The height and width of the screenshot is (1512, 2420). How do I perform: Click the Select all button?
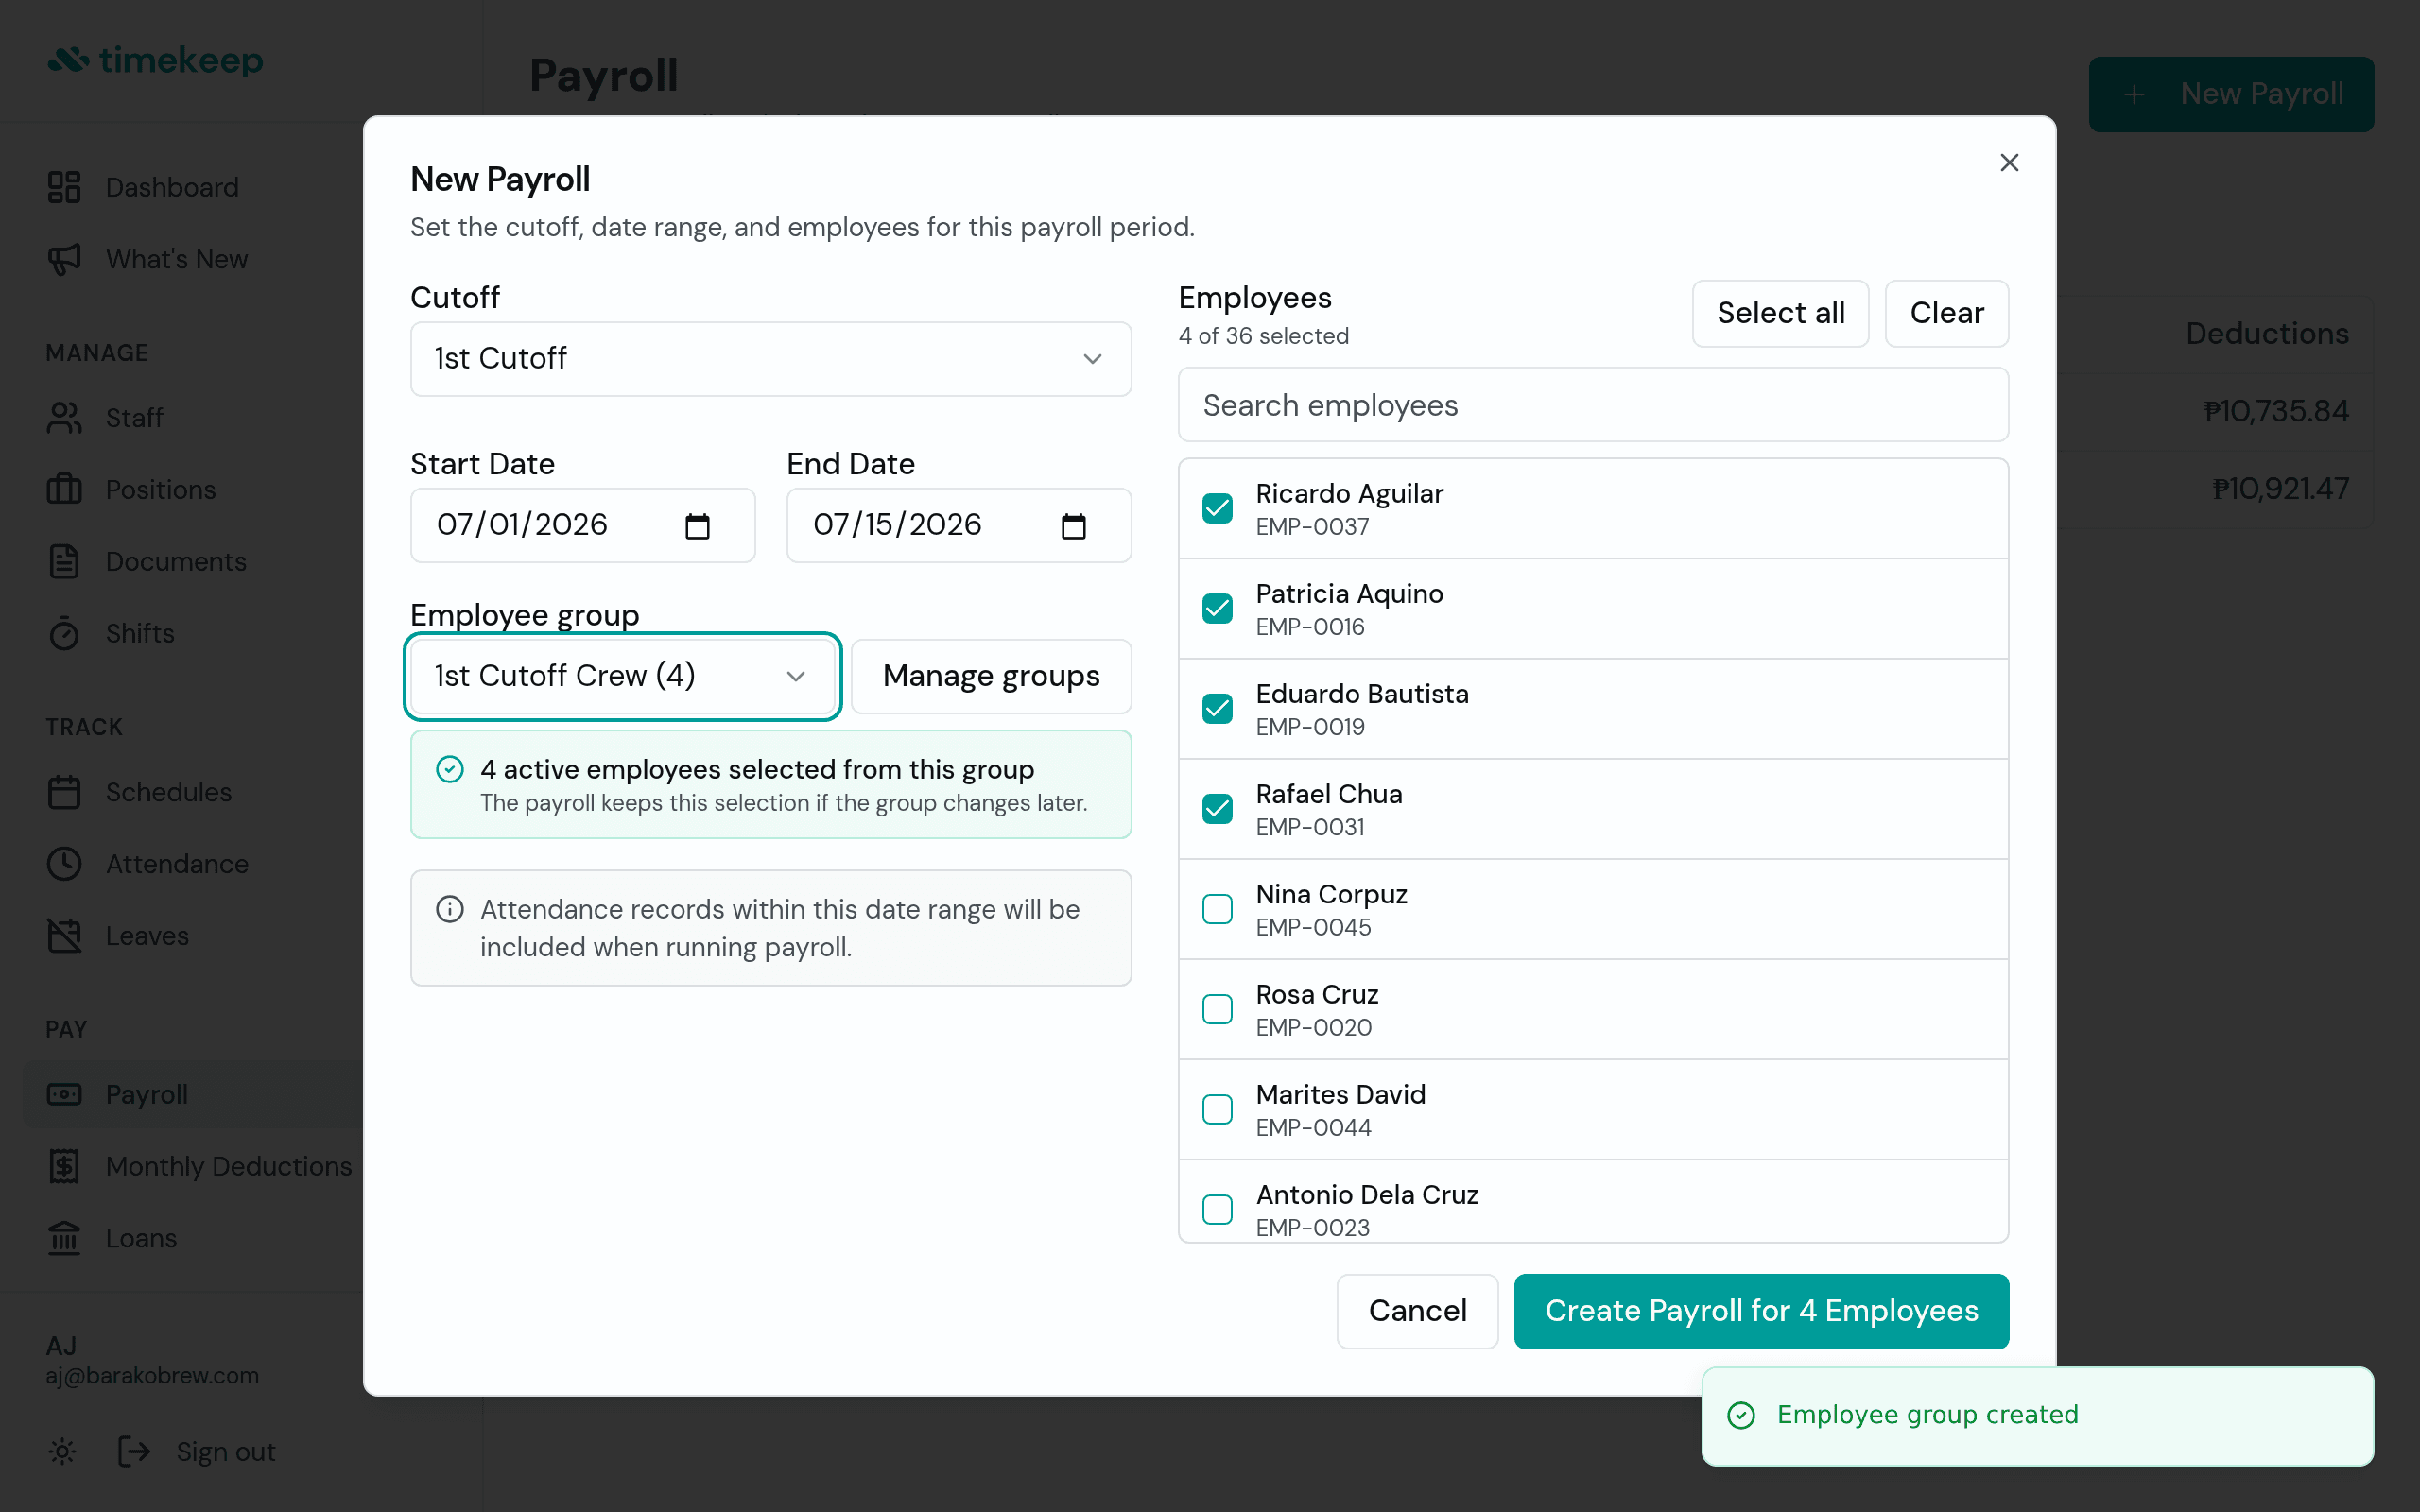[x=1780, y=313]
